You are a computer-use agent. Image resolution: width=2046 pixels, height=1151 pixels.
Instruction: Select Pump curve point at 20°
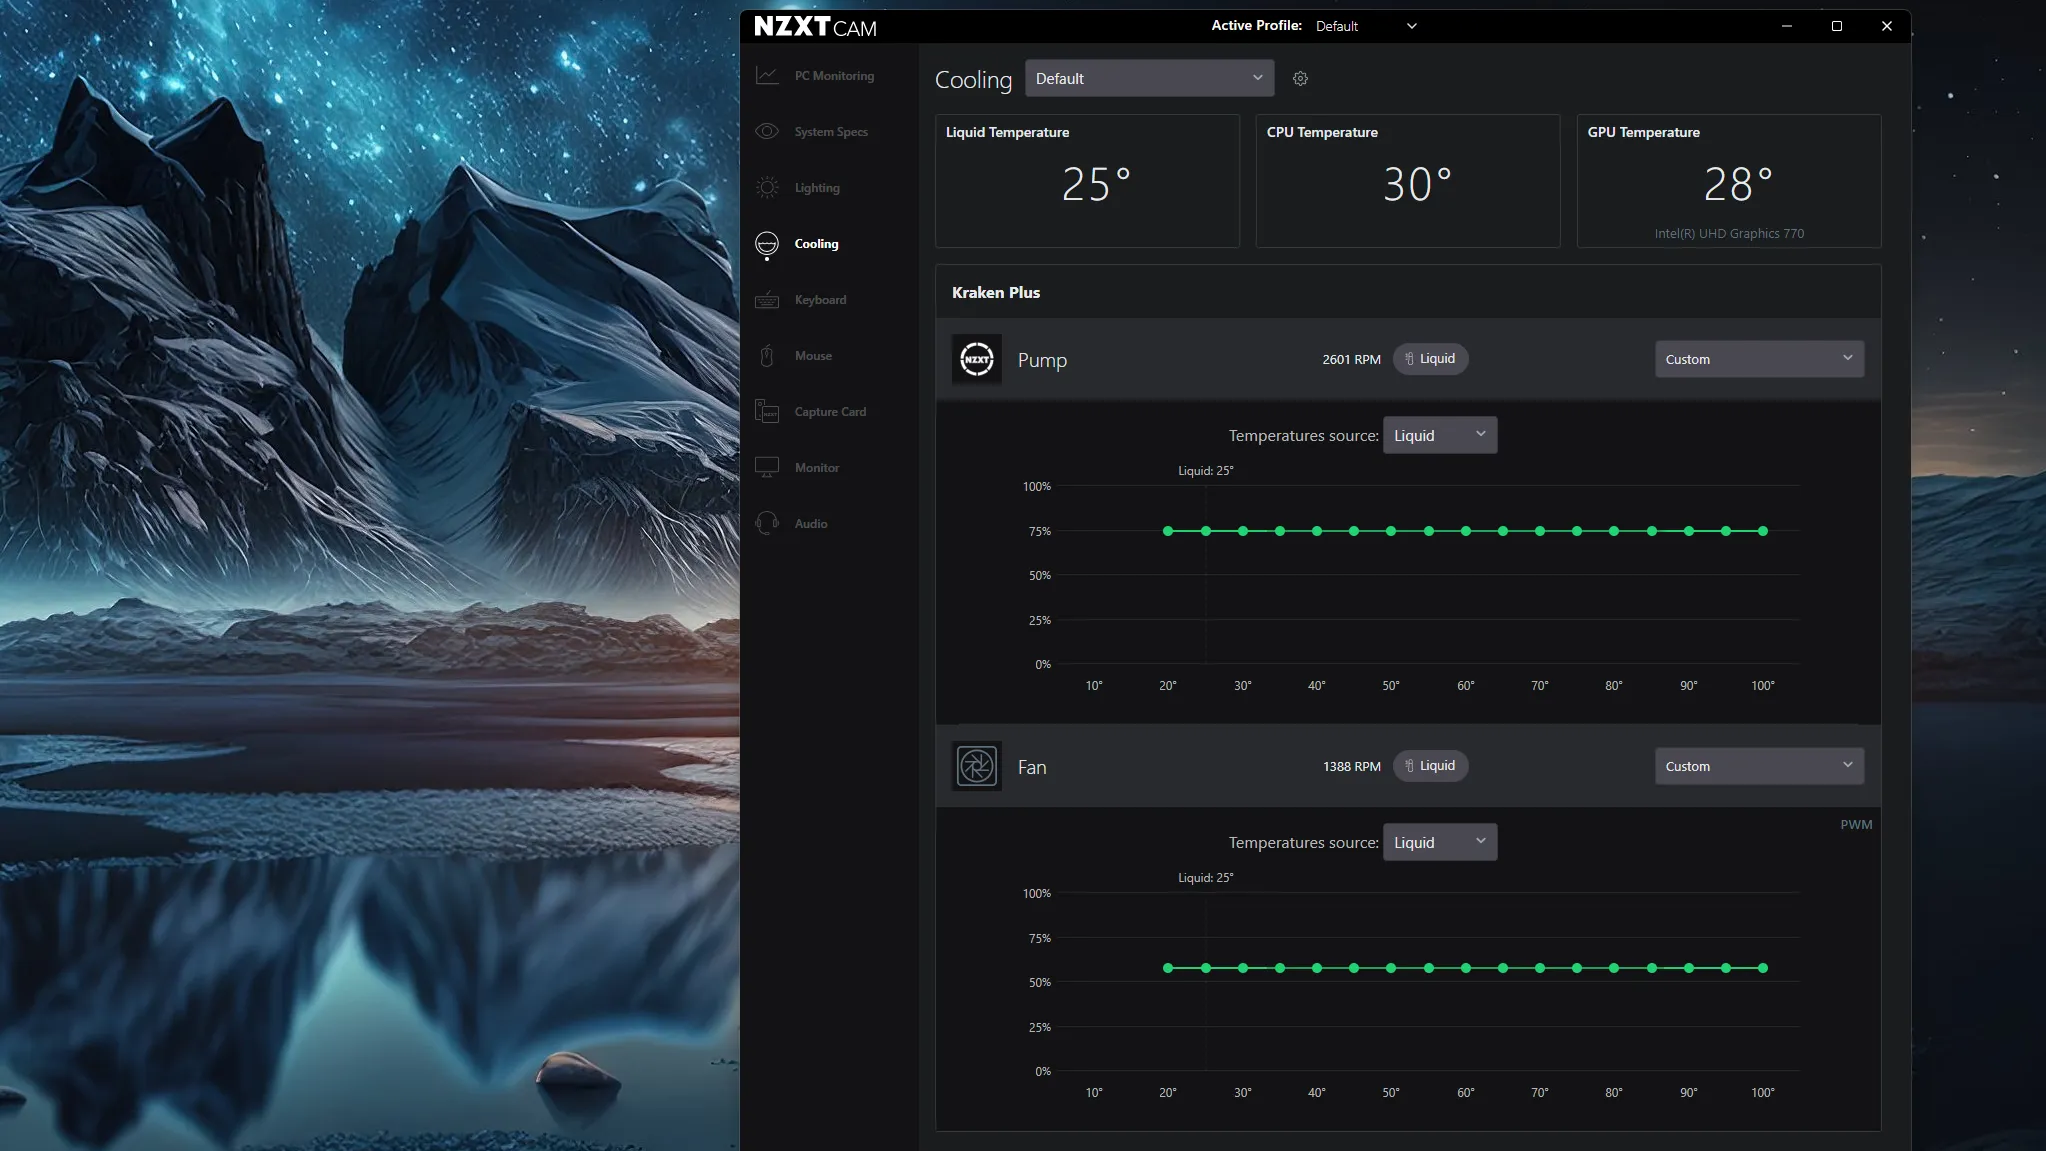tap(1168, 531)
